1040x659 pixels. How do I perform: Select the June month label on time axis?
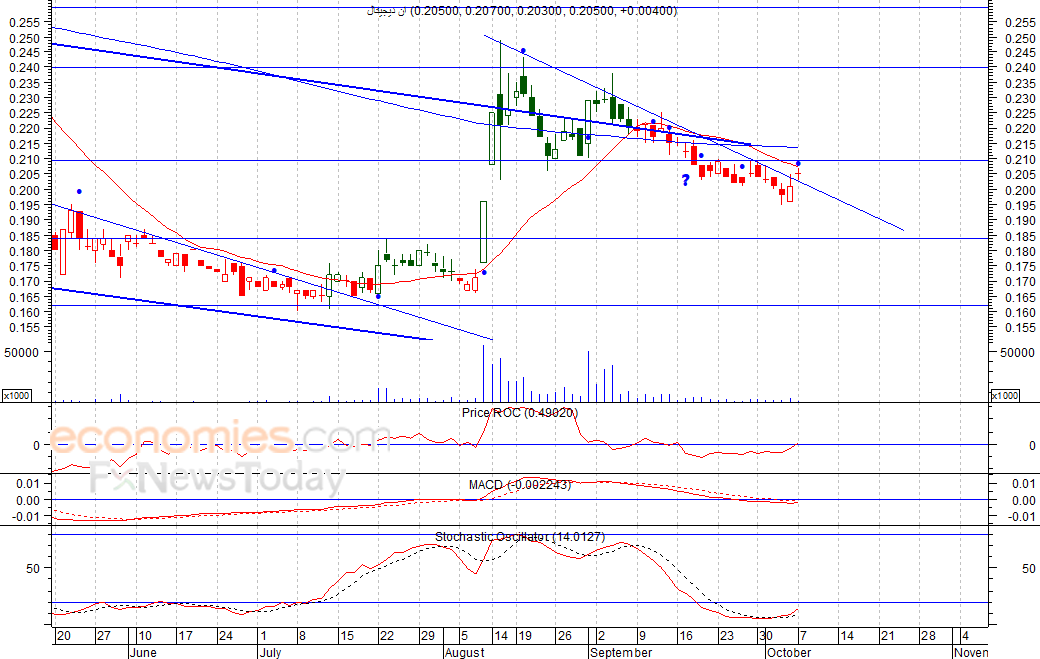tap(143, 652)
